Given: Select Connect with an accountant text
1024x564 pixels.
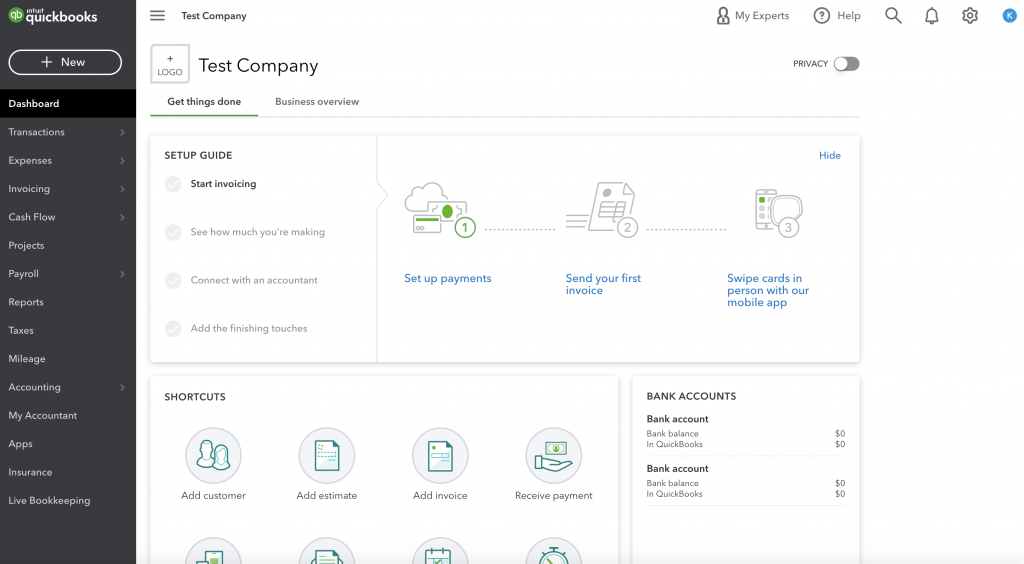Looking at the screenshot, I should pos(254,281).
